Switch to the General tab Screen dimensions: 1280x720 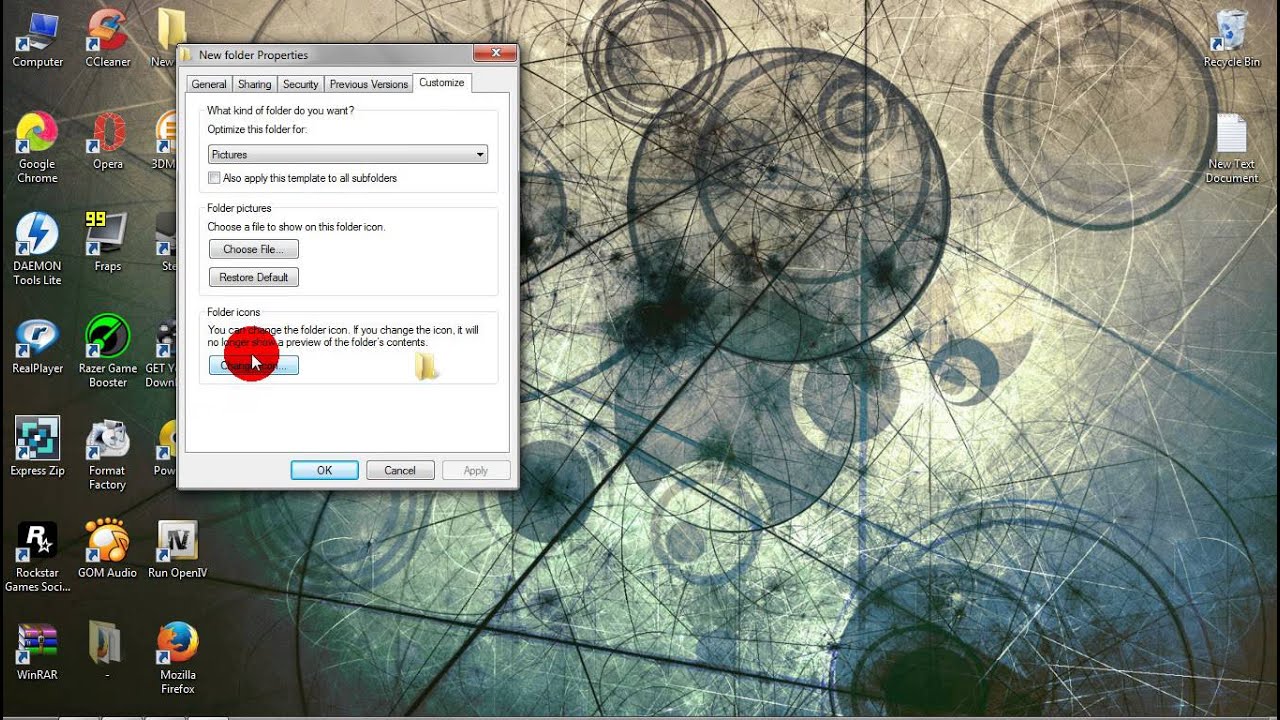point(208,84)
